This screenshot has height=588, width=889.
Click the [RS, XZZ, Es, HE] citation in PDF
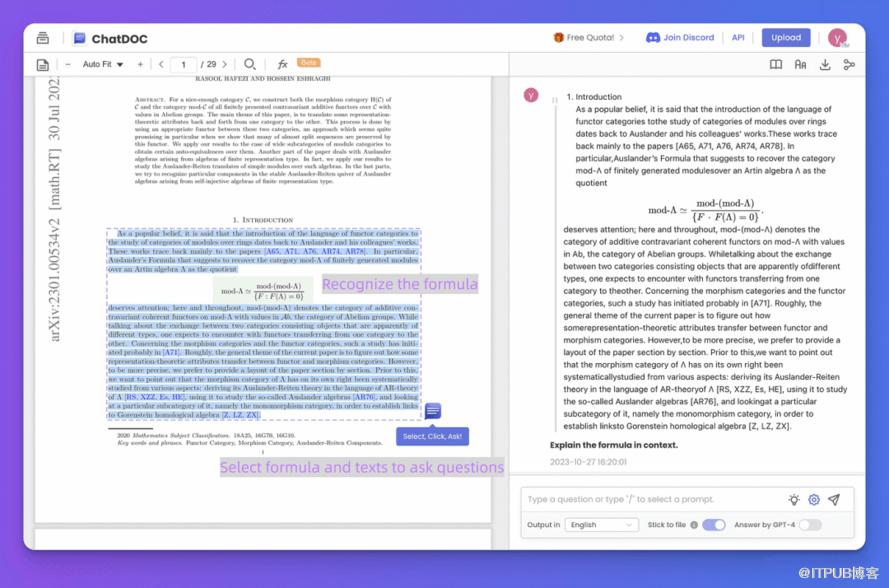pos(154,397)
